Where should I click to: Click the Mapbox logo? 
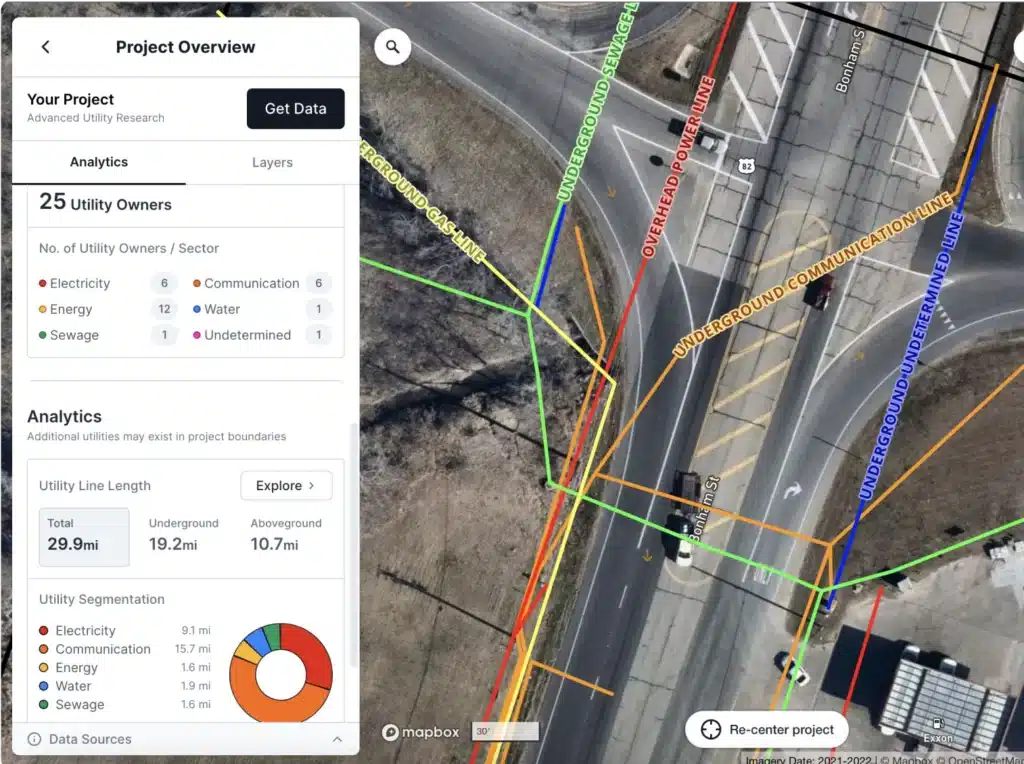tap(421, 732)
